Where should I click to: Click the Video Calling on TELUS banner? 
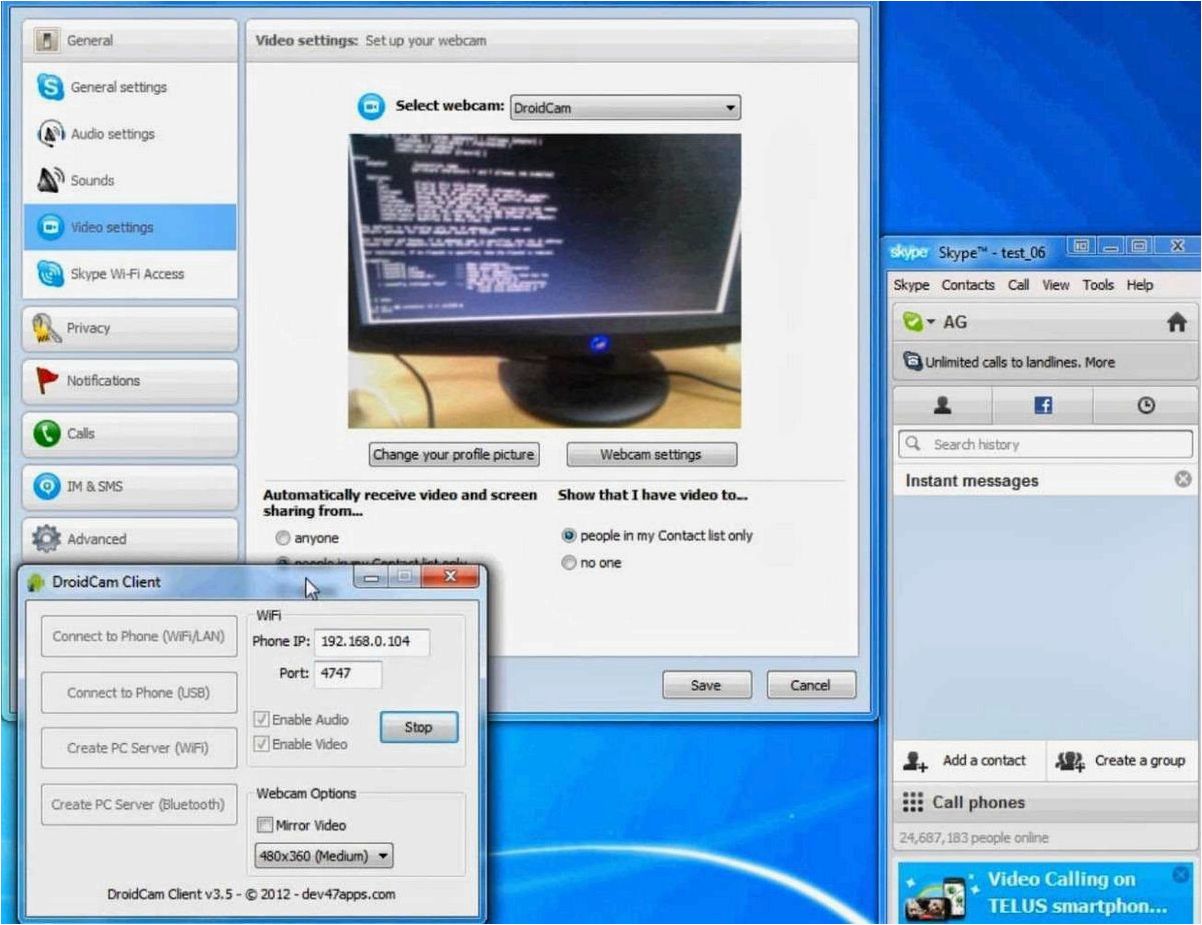(1045, 891)
